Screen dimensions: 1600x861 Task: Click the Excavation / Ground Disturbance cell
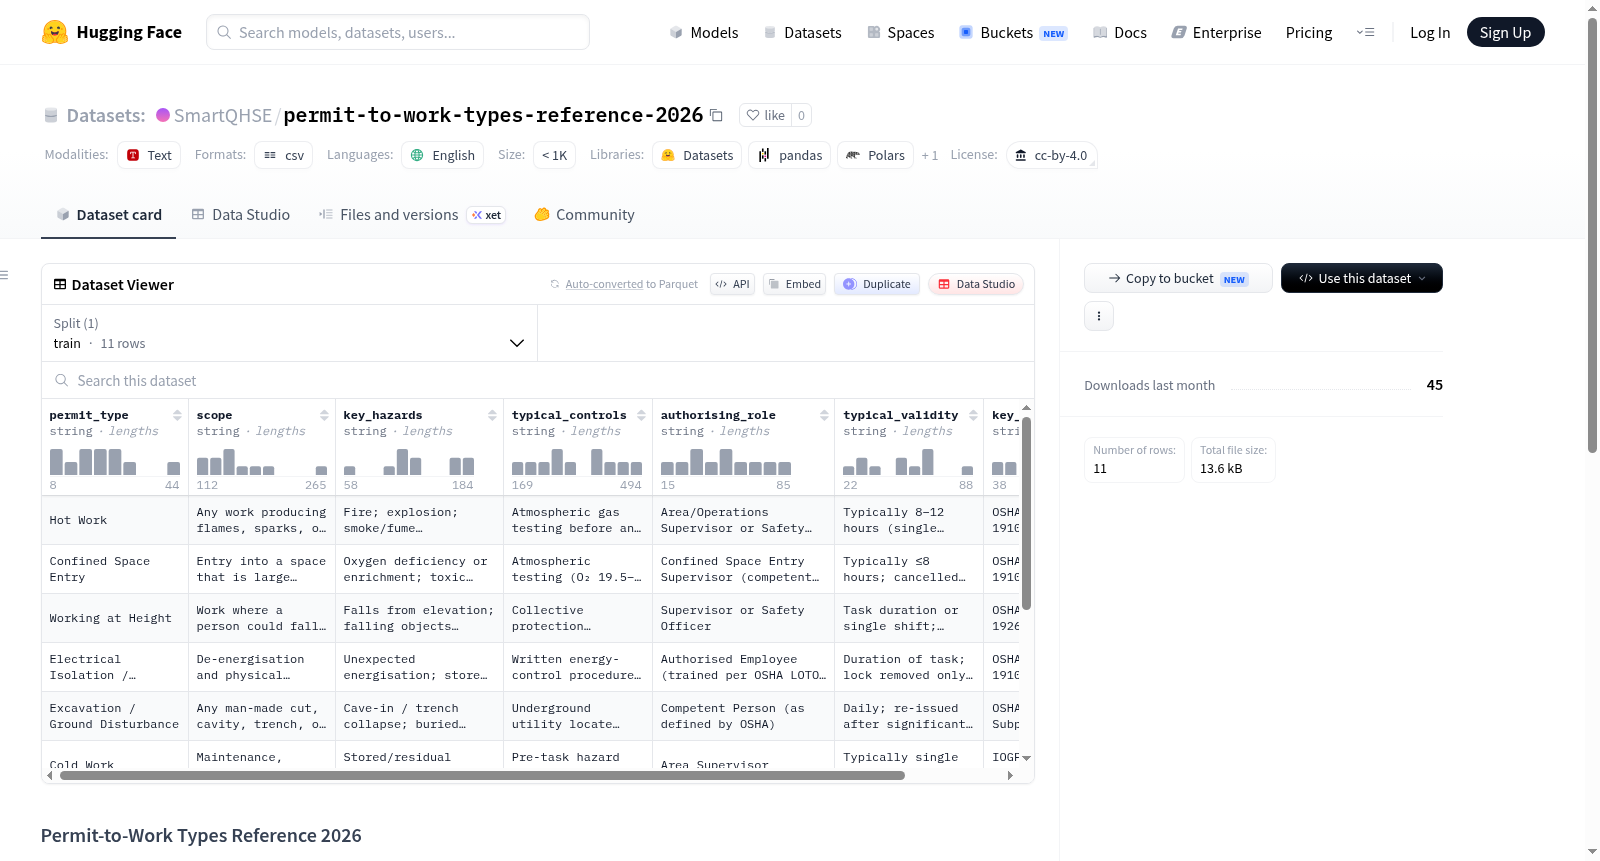pyautogui.click(x=115, y=716)
